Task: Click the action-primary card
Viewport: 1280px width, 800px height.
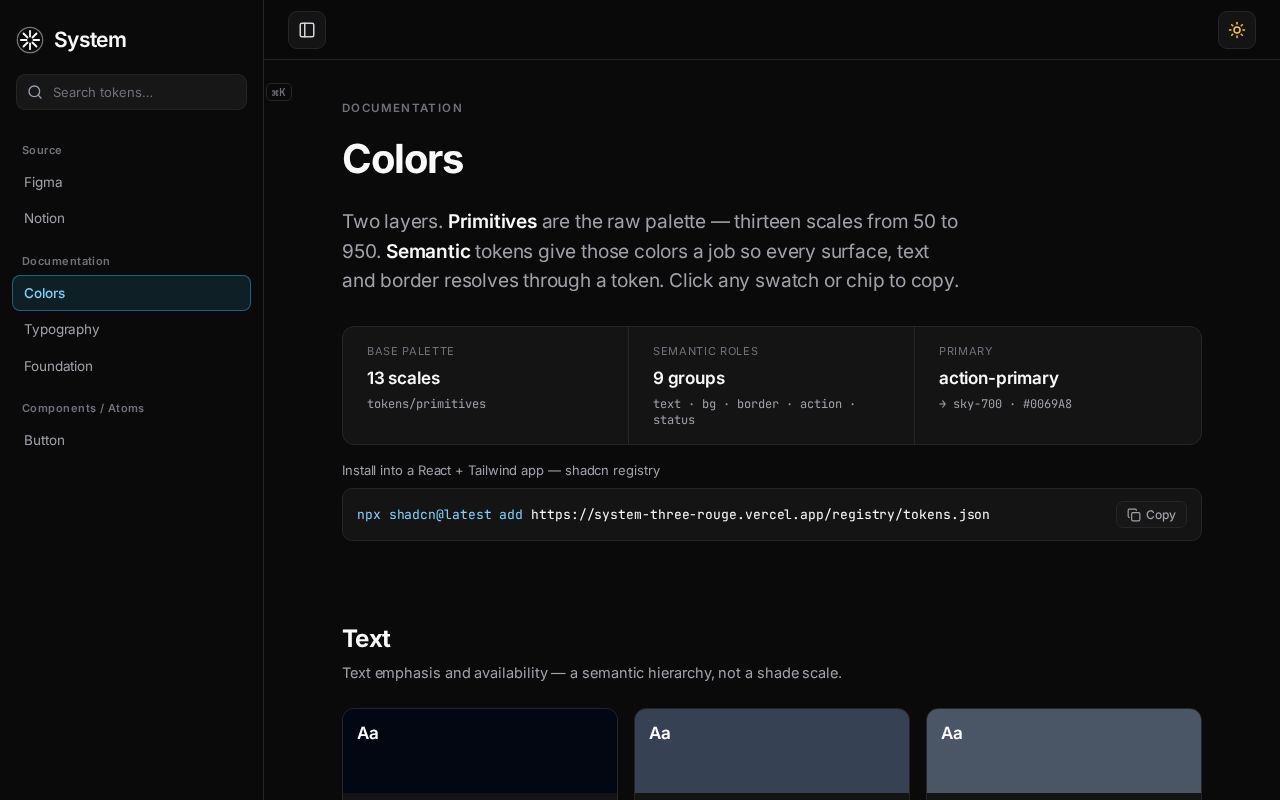Action: tap(1058, 385)
